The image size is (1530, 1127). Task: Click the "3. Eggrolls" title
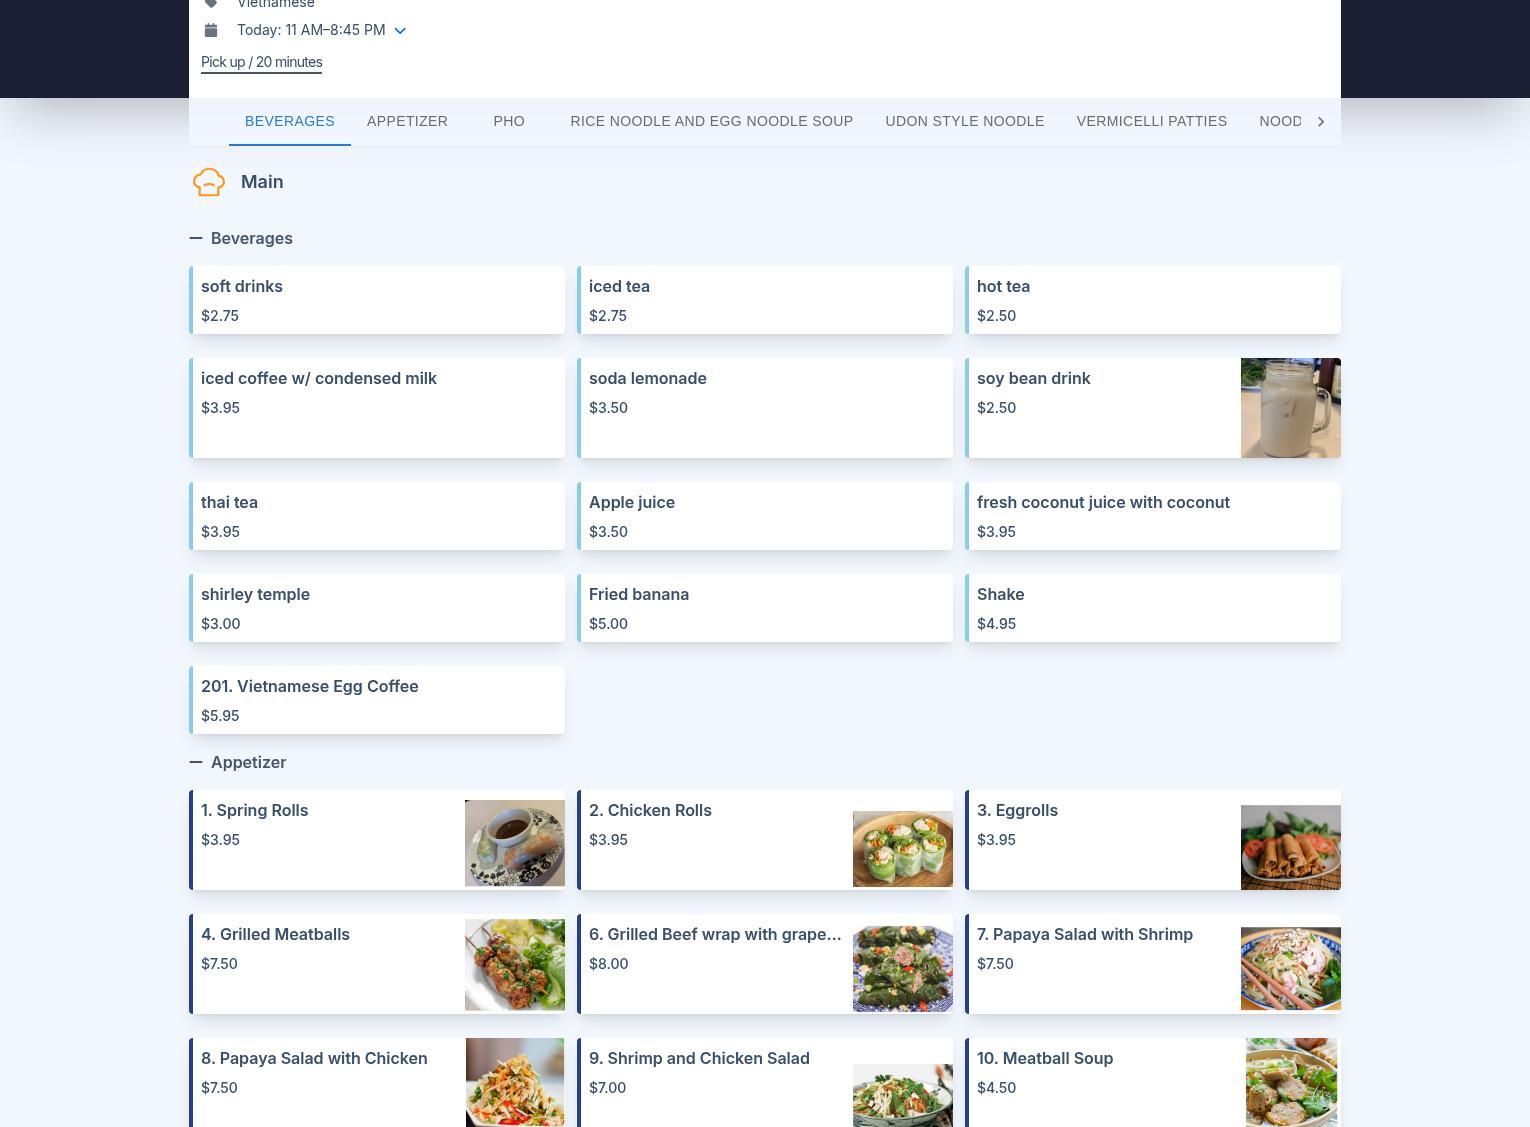pos(1017,810)
